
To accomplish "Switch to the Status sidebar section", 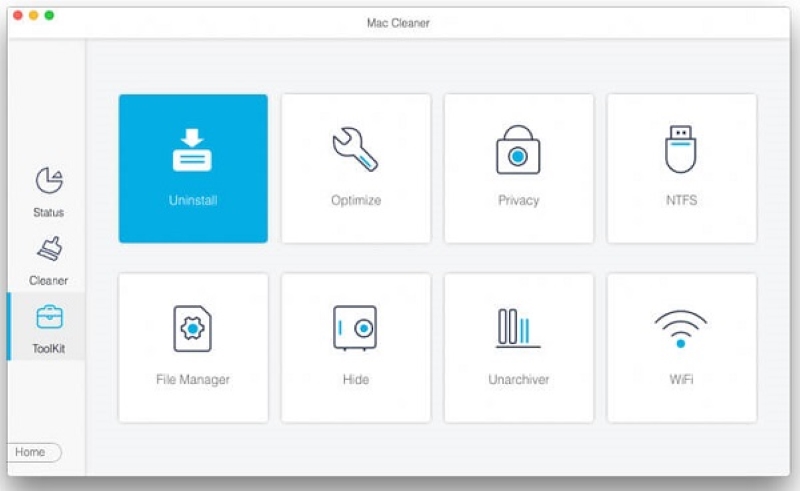I will [x=48, y=192].
